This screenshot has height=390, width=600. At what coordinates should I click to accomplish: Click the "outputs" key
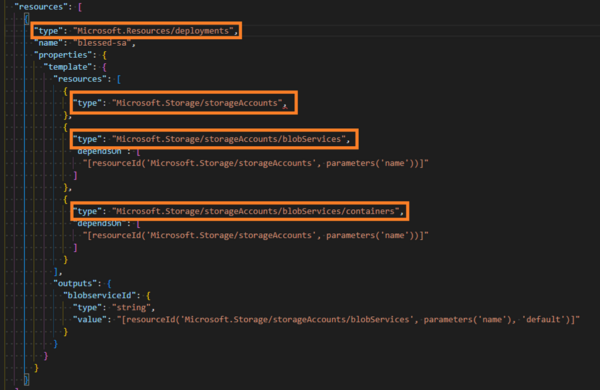click(75, 284)
